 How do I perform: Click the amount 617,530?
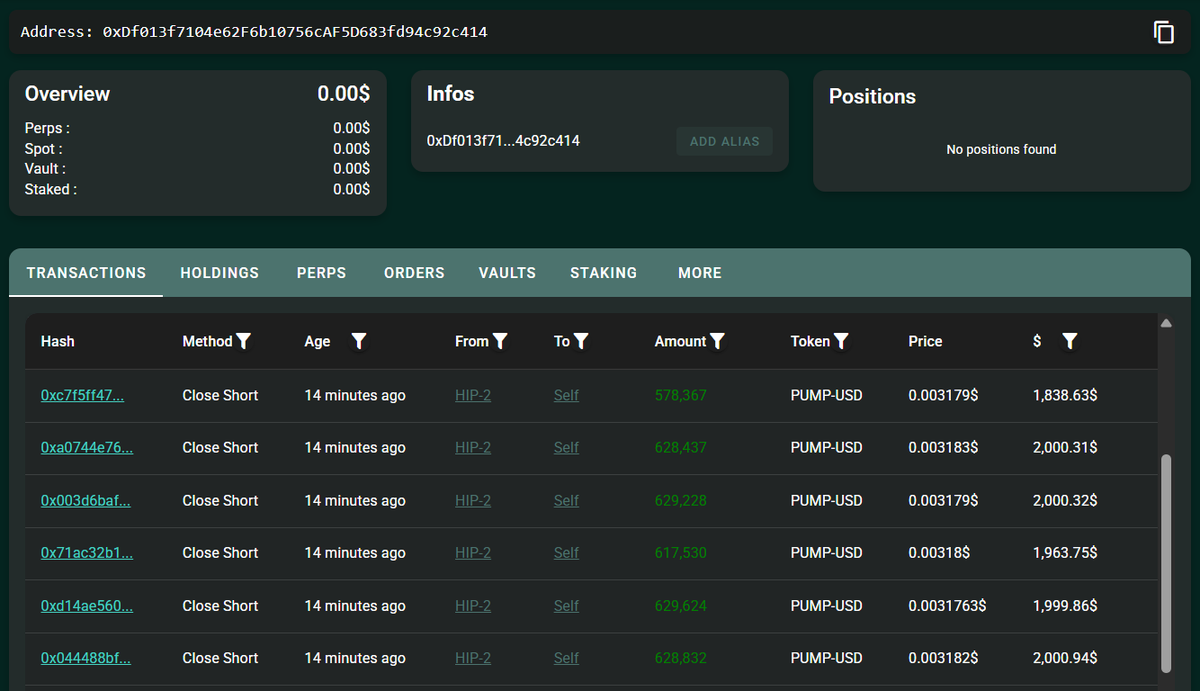click(x=680, y=552)
